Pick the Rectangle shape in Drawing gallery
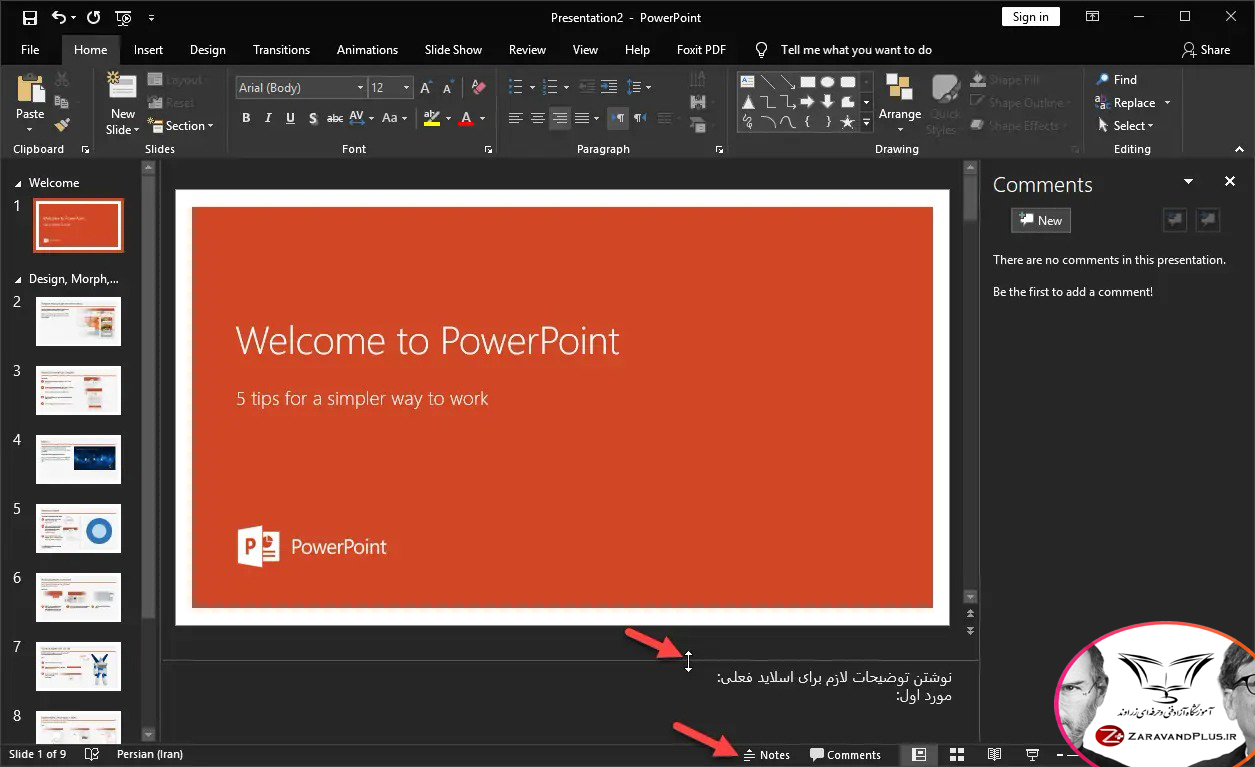1255x767 pixels. click(808, 81)
